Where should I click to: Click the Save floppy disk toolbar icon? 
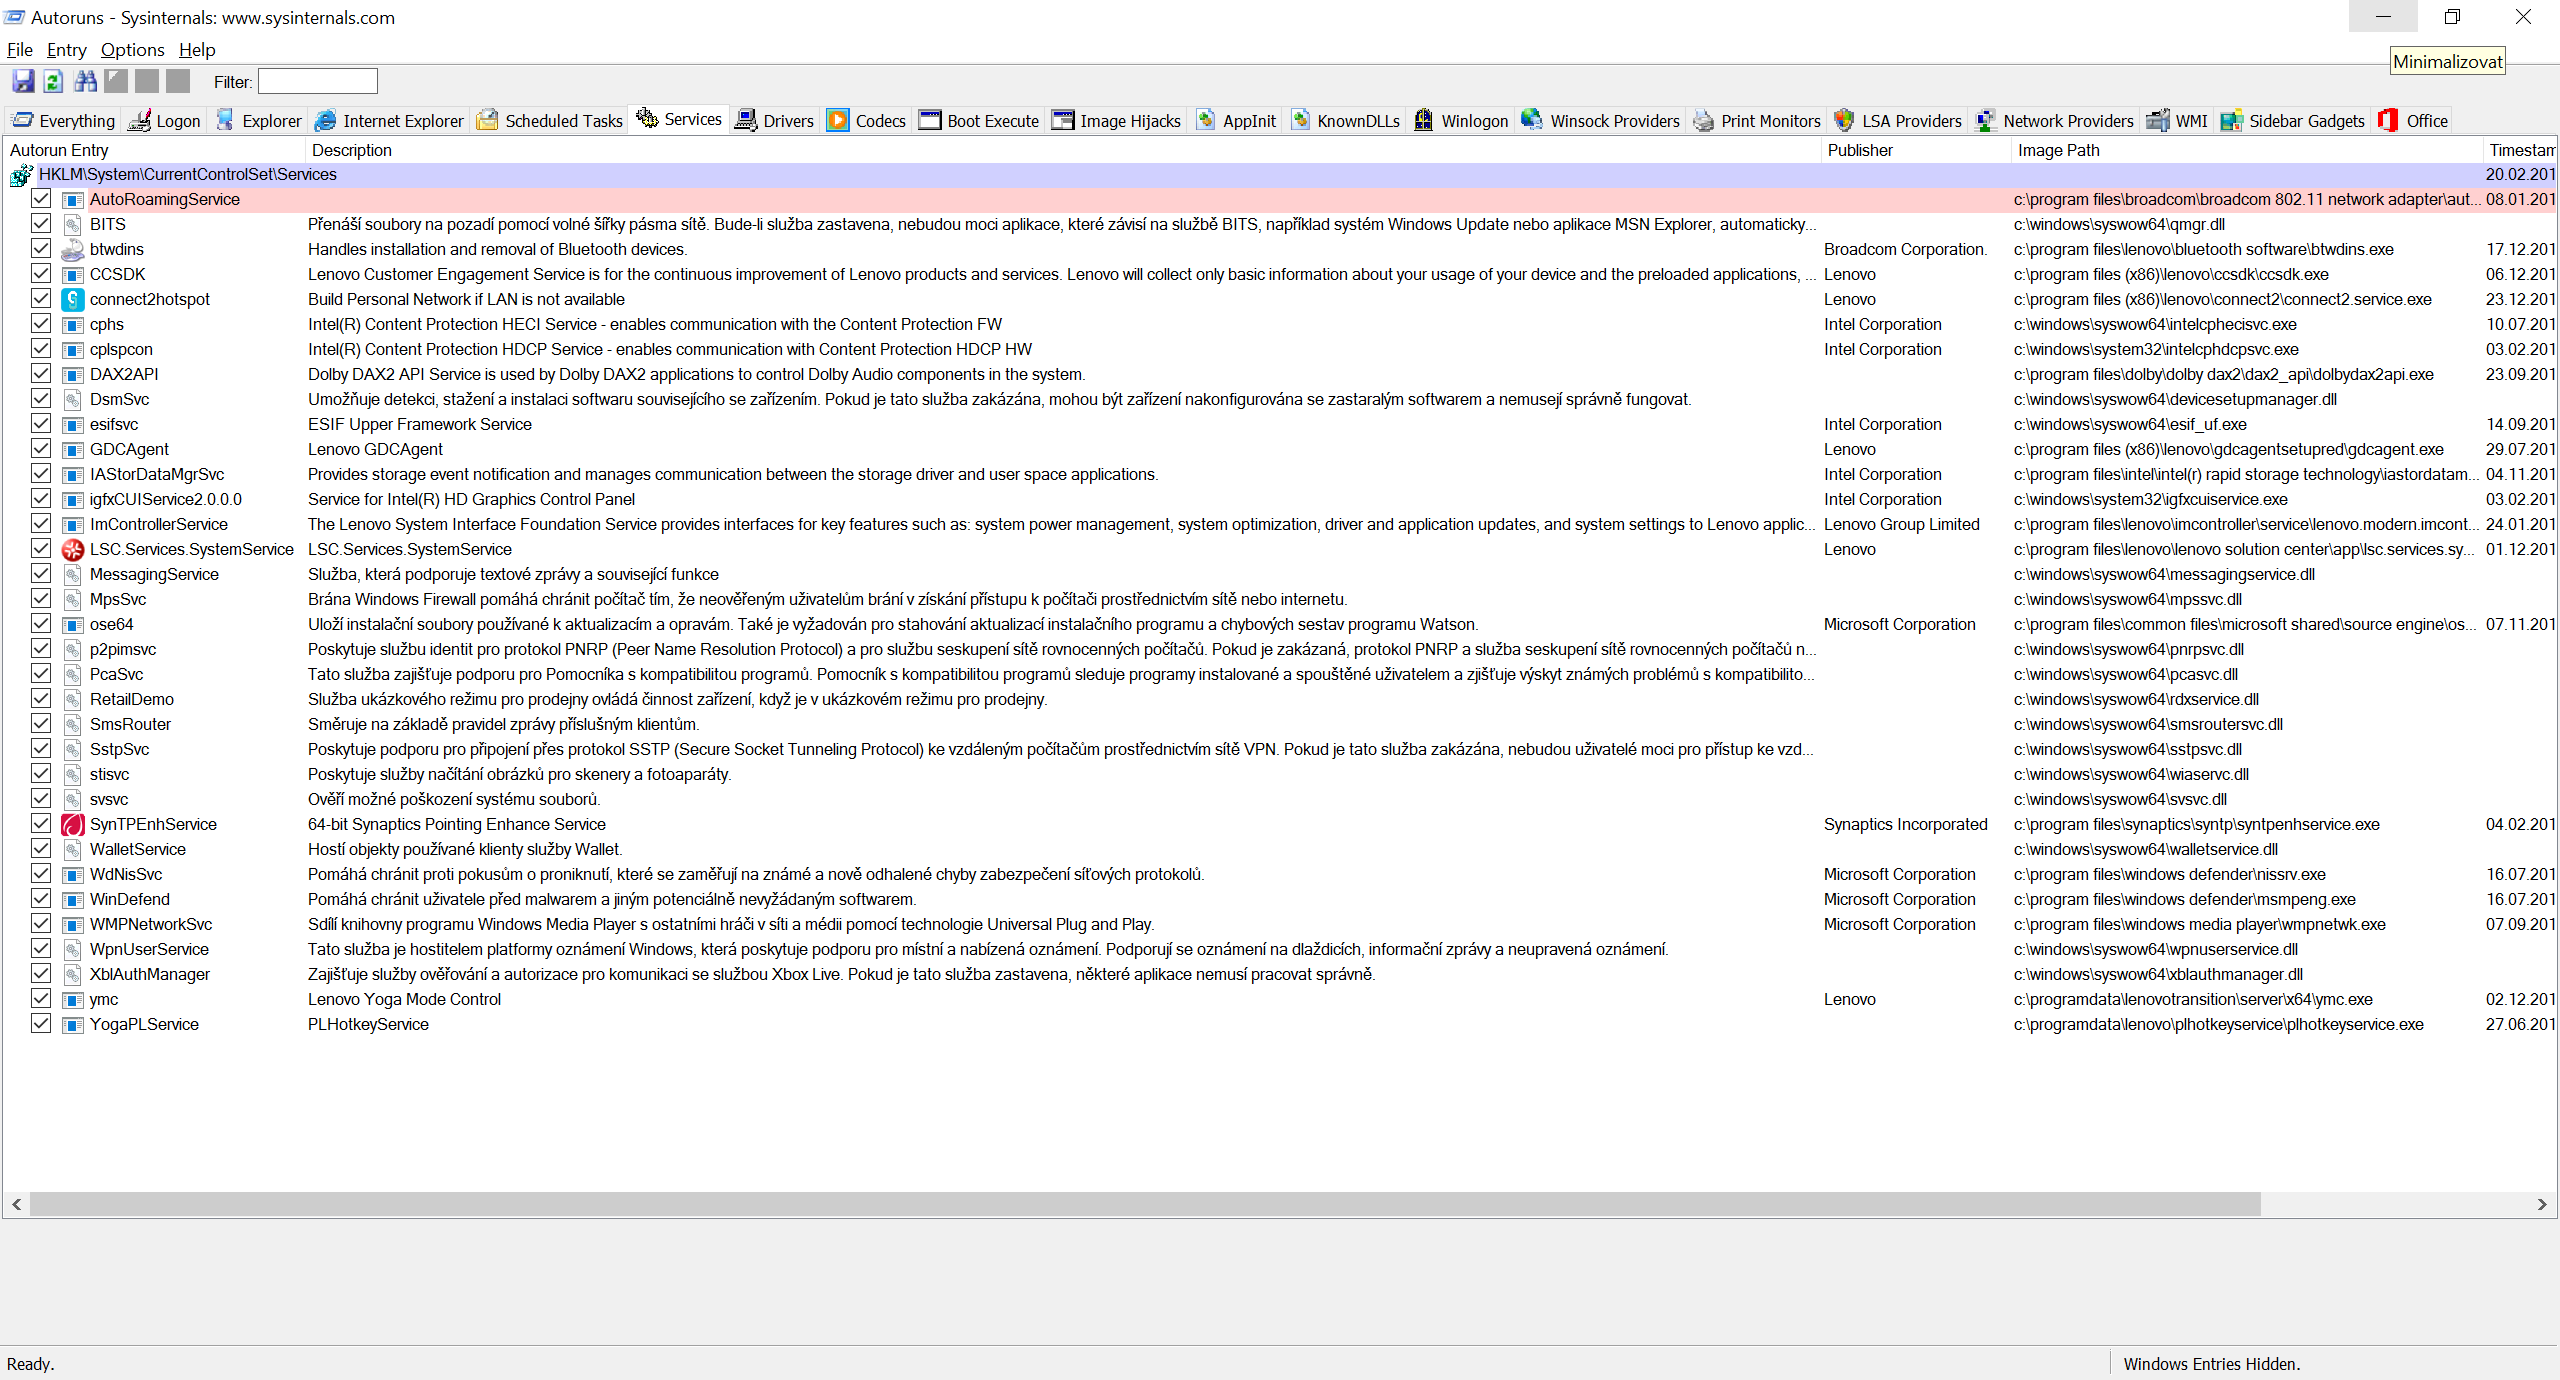click(23, 81)
